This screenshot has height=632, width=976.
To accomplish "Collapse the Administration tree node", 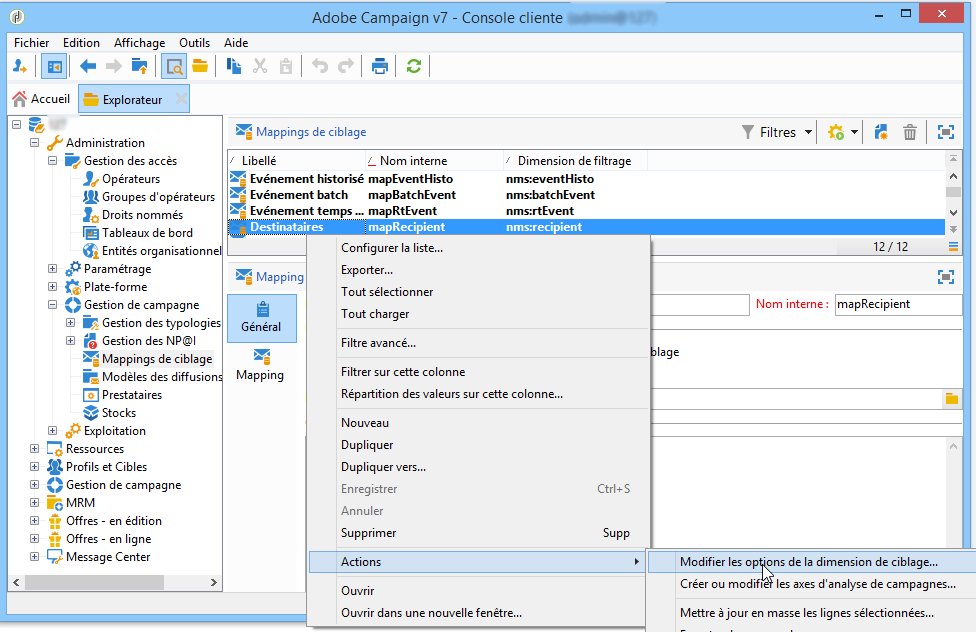I will (35, 143).
